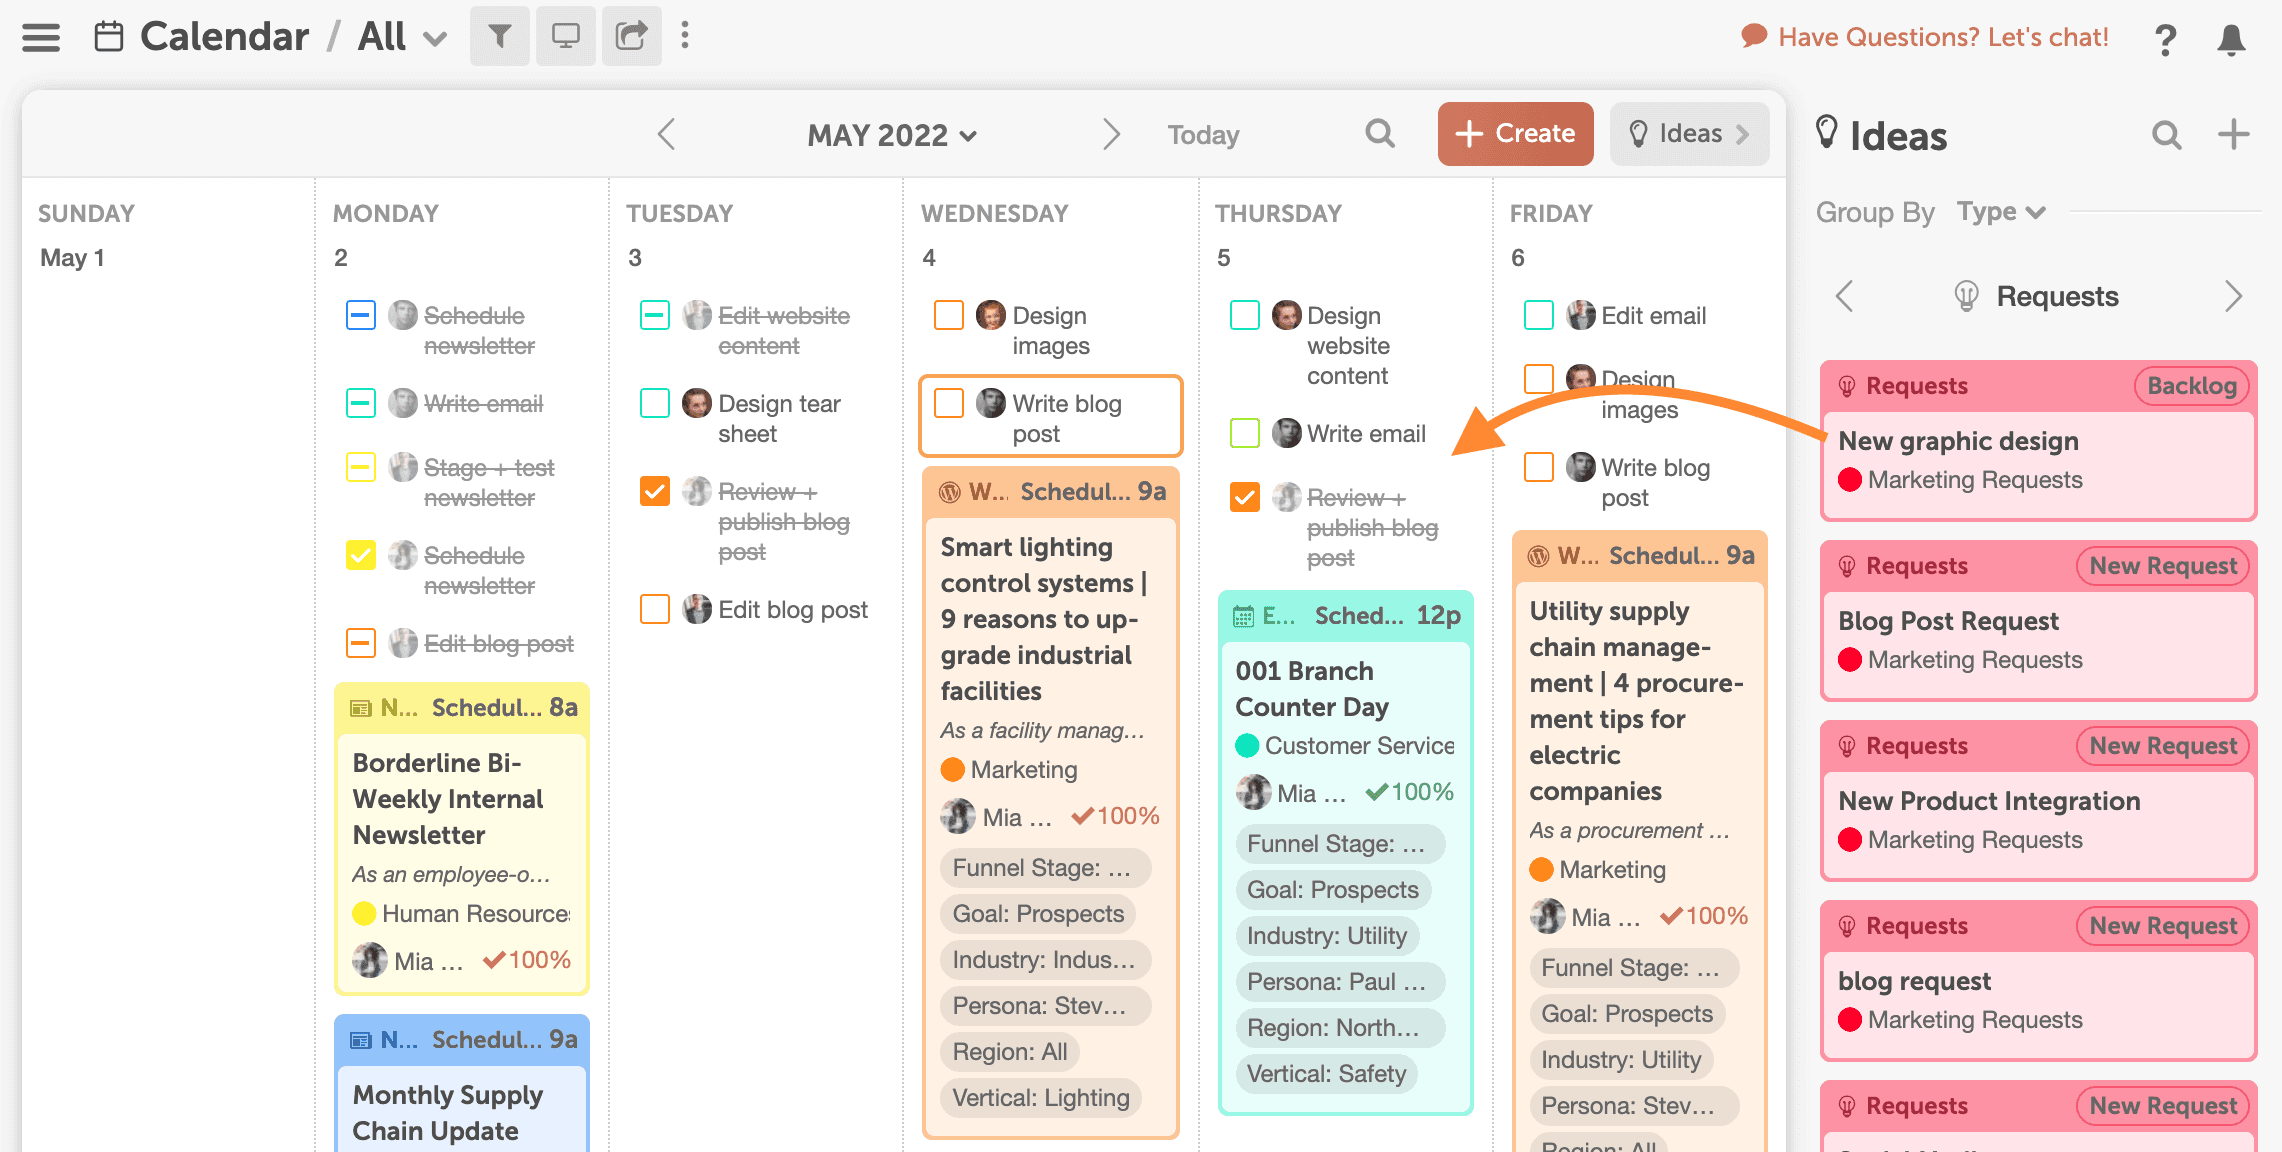The height and width of the screenshot is (1152, 2282).
Task: Check Tuesday Edit blog post task
Action: [x=655, y=609]
